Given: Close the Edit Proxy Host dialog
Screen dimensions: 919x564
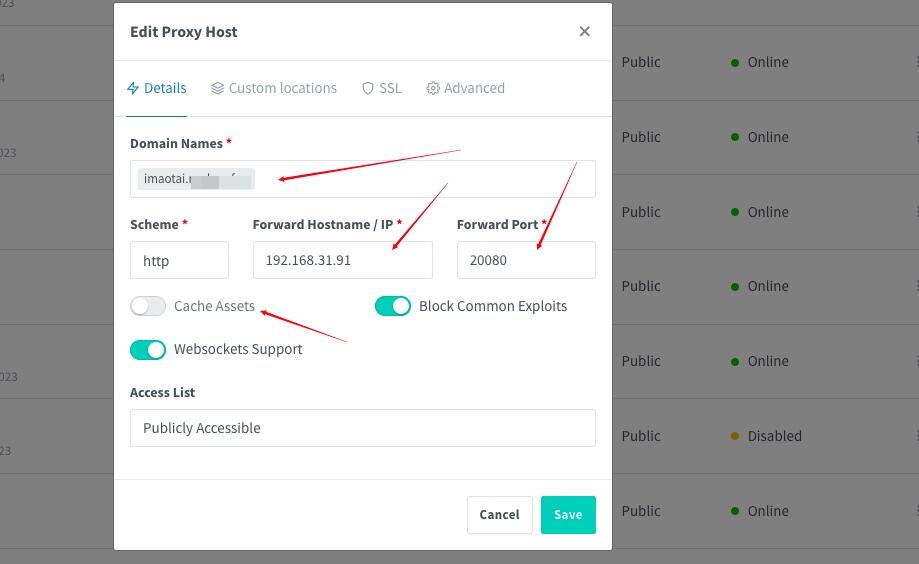Looking at the screenshot, I should [x=584, y=31].
